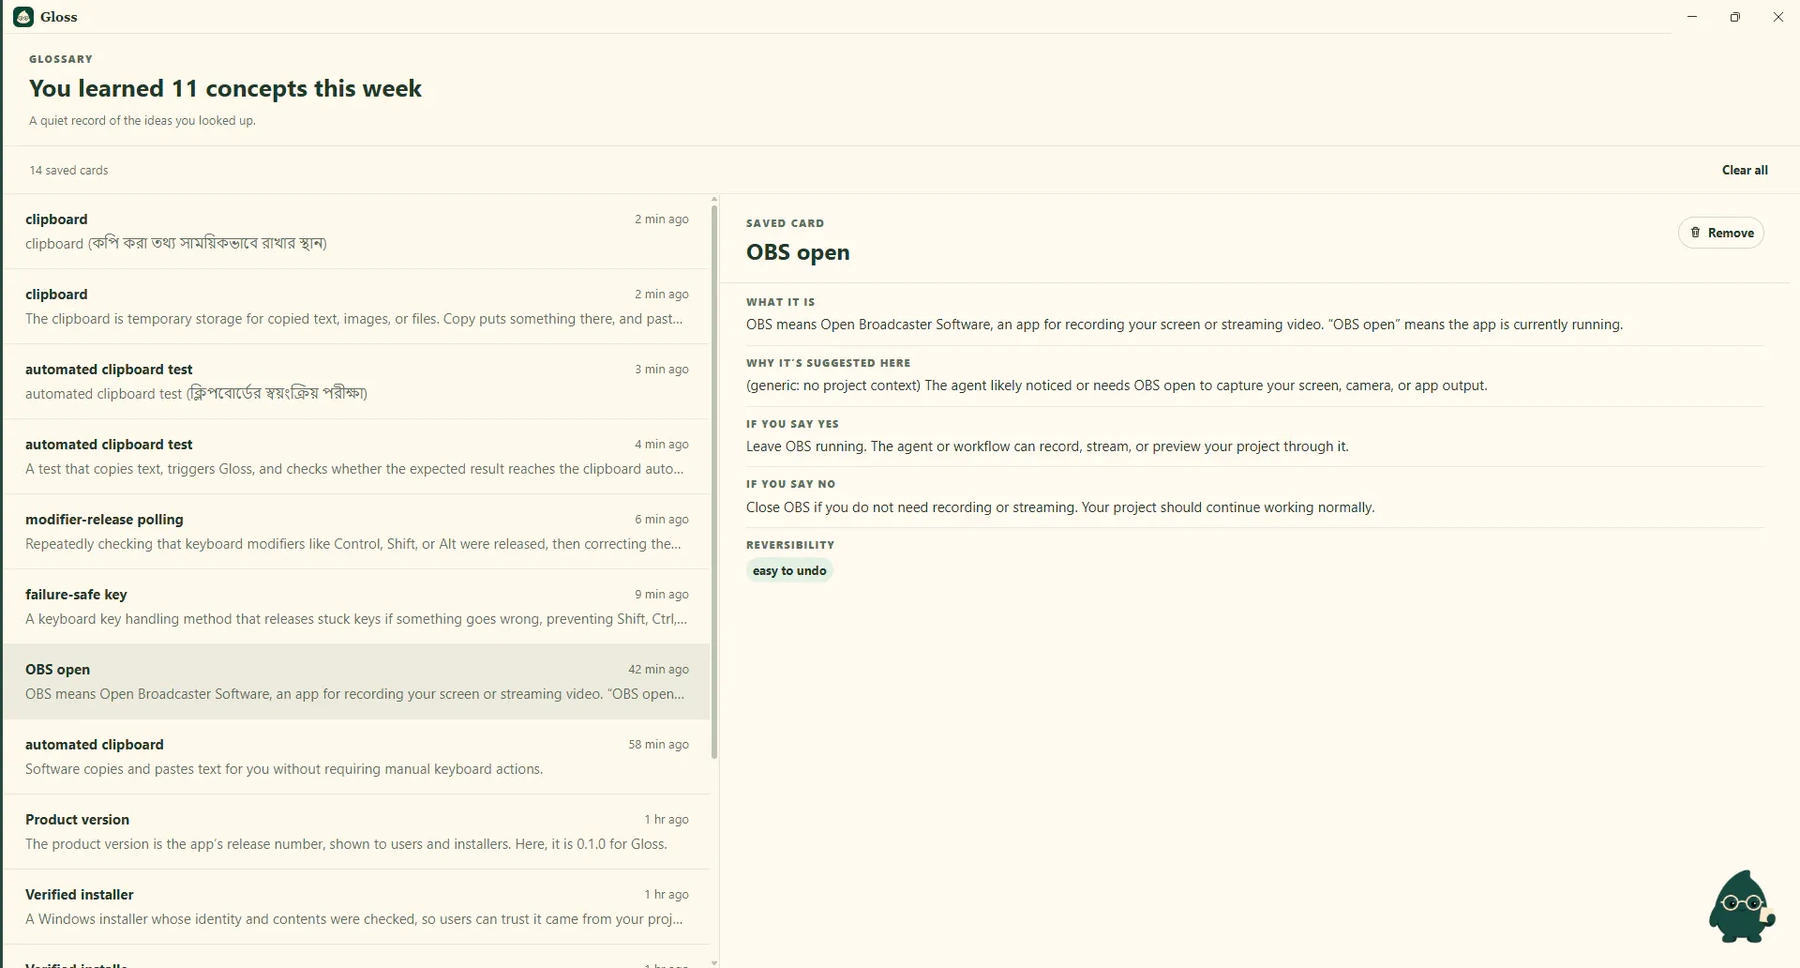Viewport: 1800px width, 968px height.
Task: Click the "14 saved cards" count text
Action: pos(69,171)
